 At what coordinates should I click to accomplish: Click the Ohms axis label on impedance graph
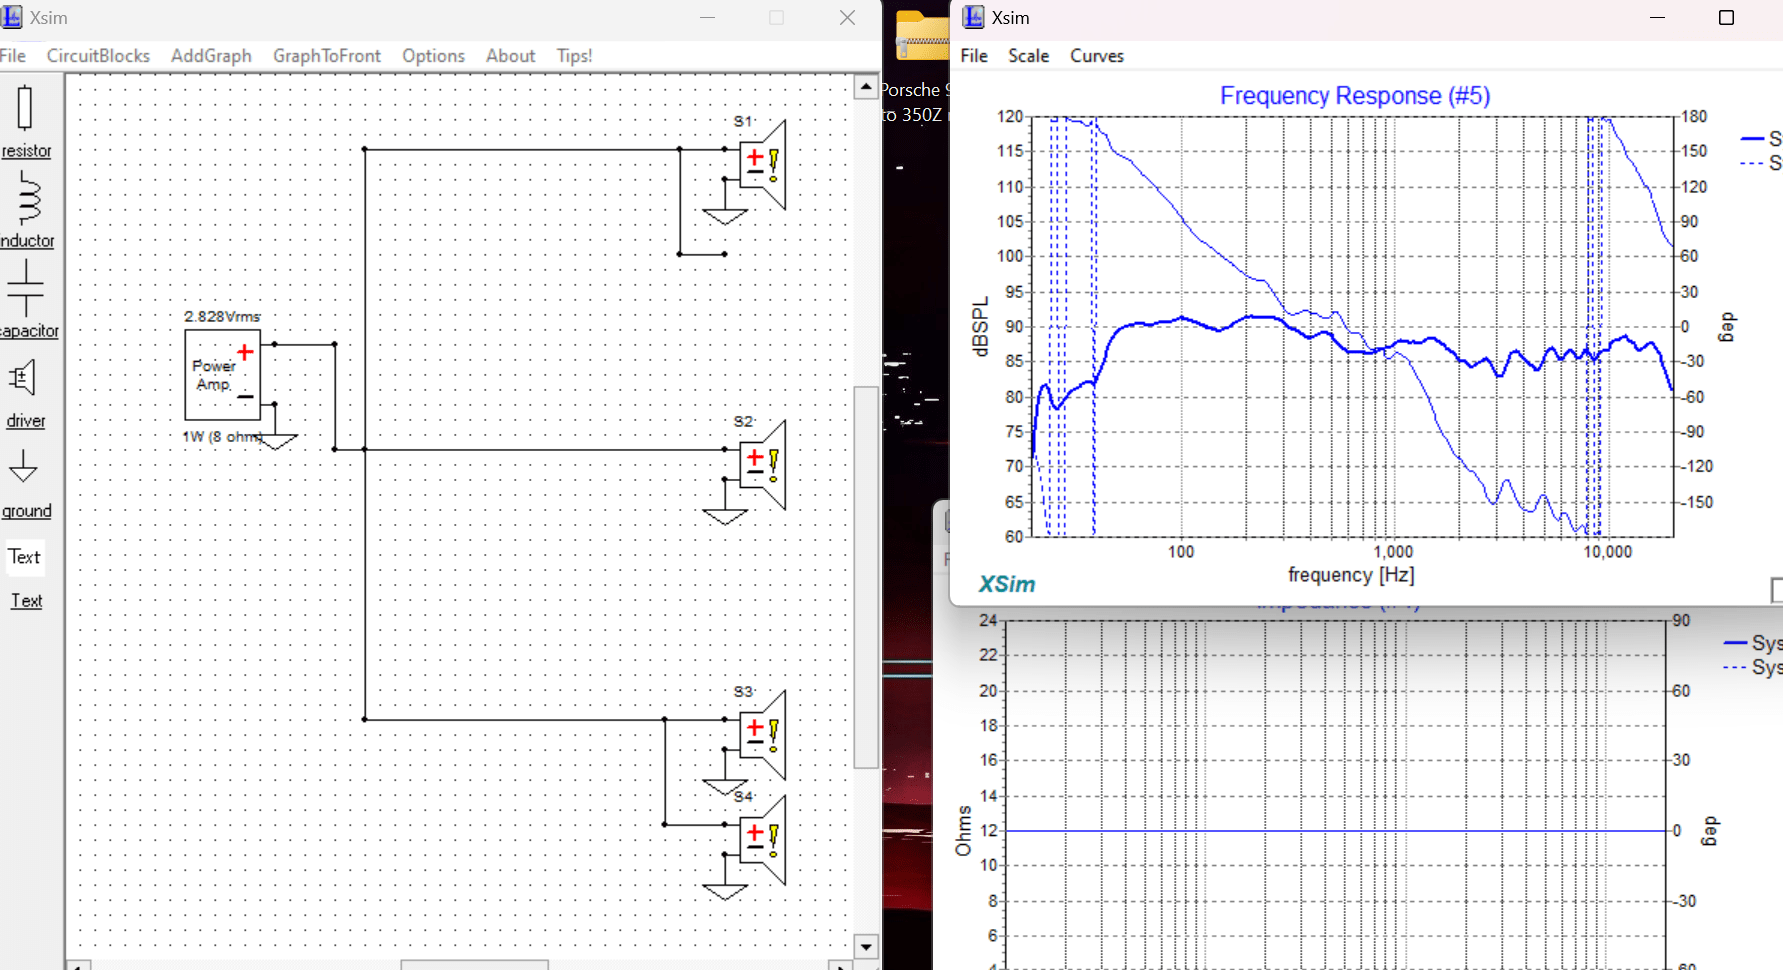pyautogui.click(x=963, y=830)
